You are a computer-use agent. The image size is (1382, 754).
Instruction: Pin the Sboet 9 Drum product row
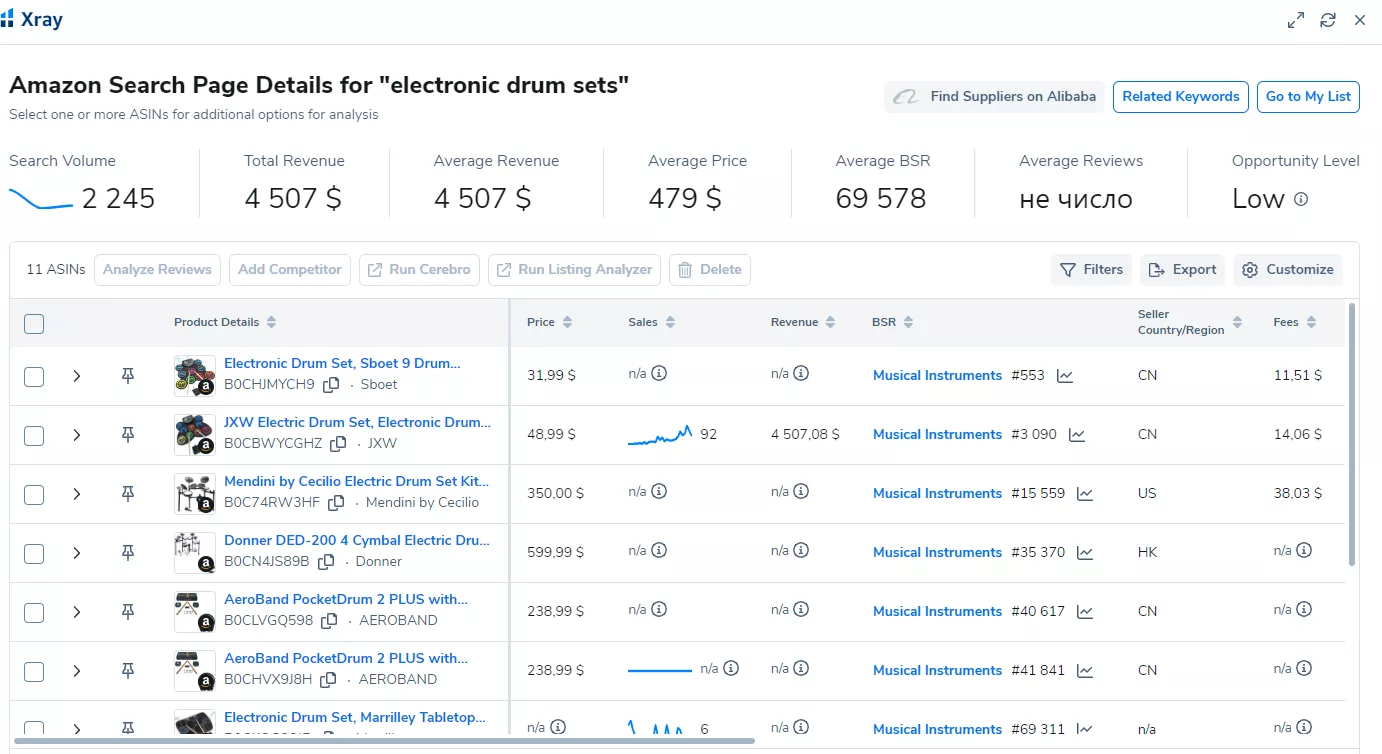click(x=128, y=376)
